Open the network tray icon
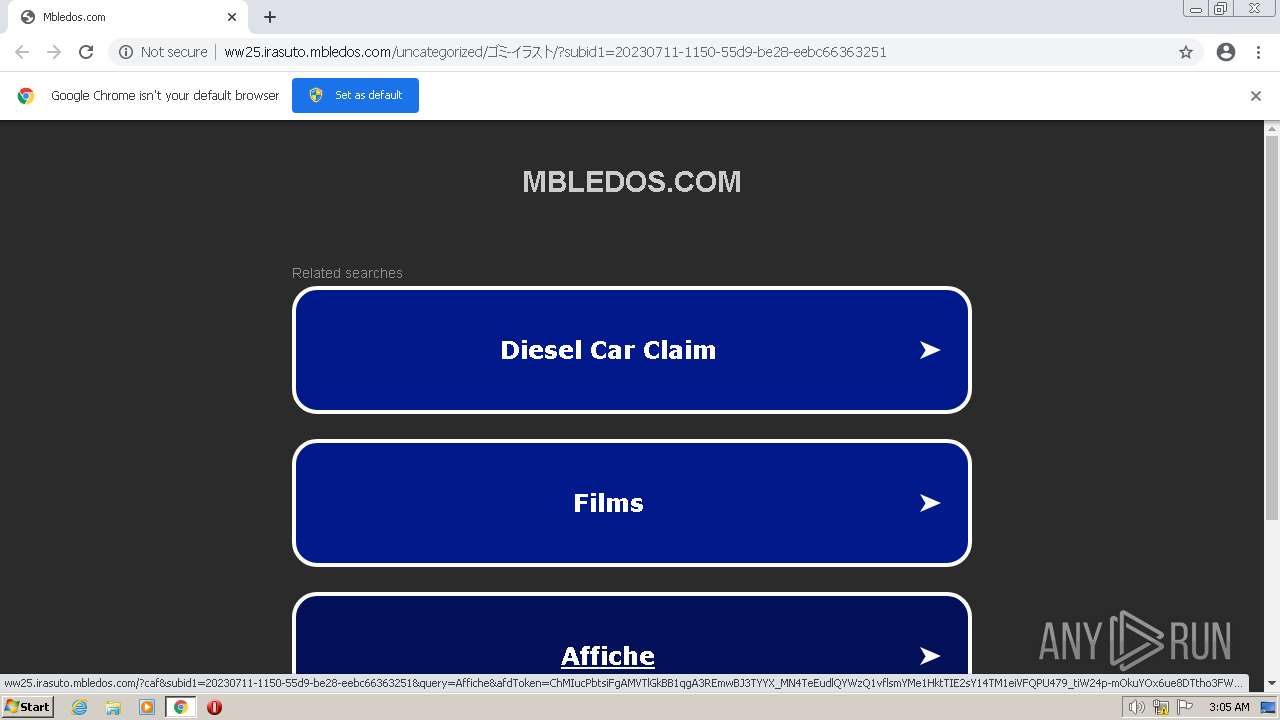1280x720 pixels. tap(1161, 707)
